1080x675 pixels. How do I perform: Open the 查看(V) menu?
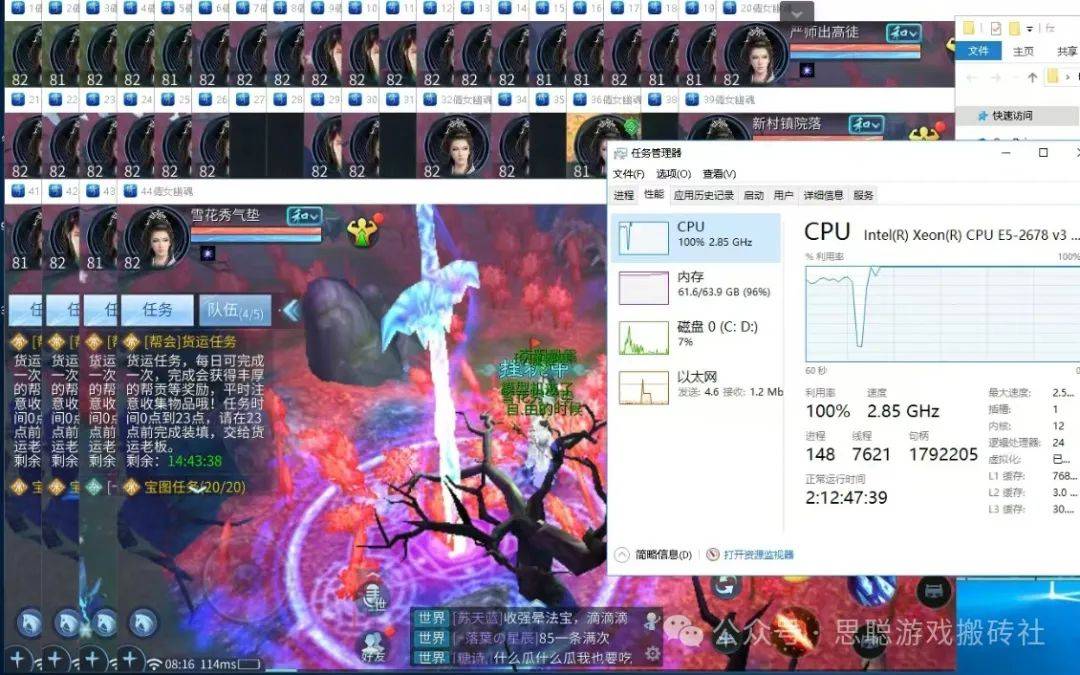point(719,174)
